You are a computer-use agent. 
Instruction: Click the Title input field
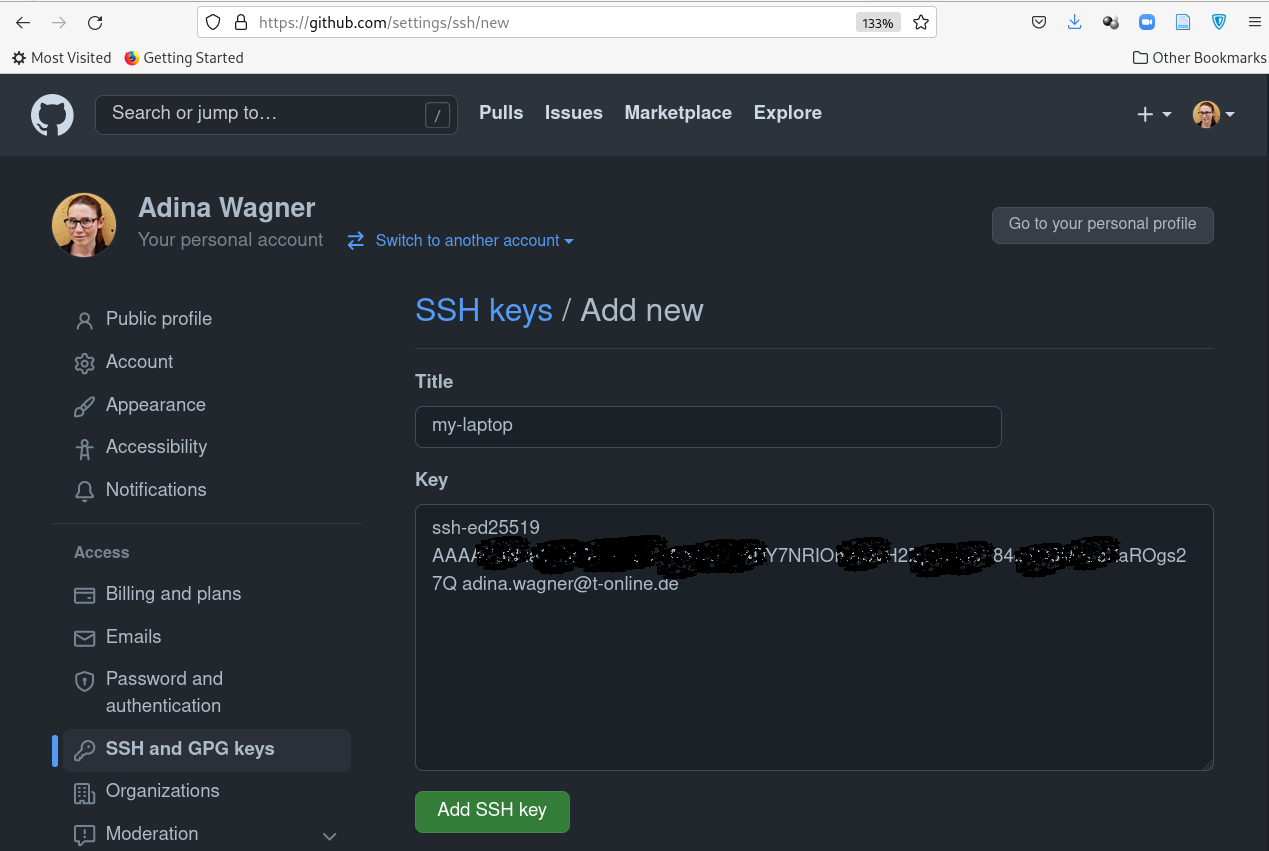tap(708, 426)
